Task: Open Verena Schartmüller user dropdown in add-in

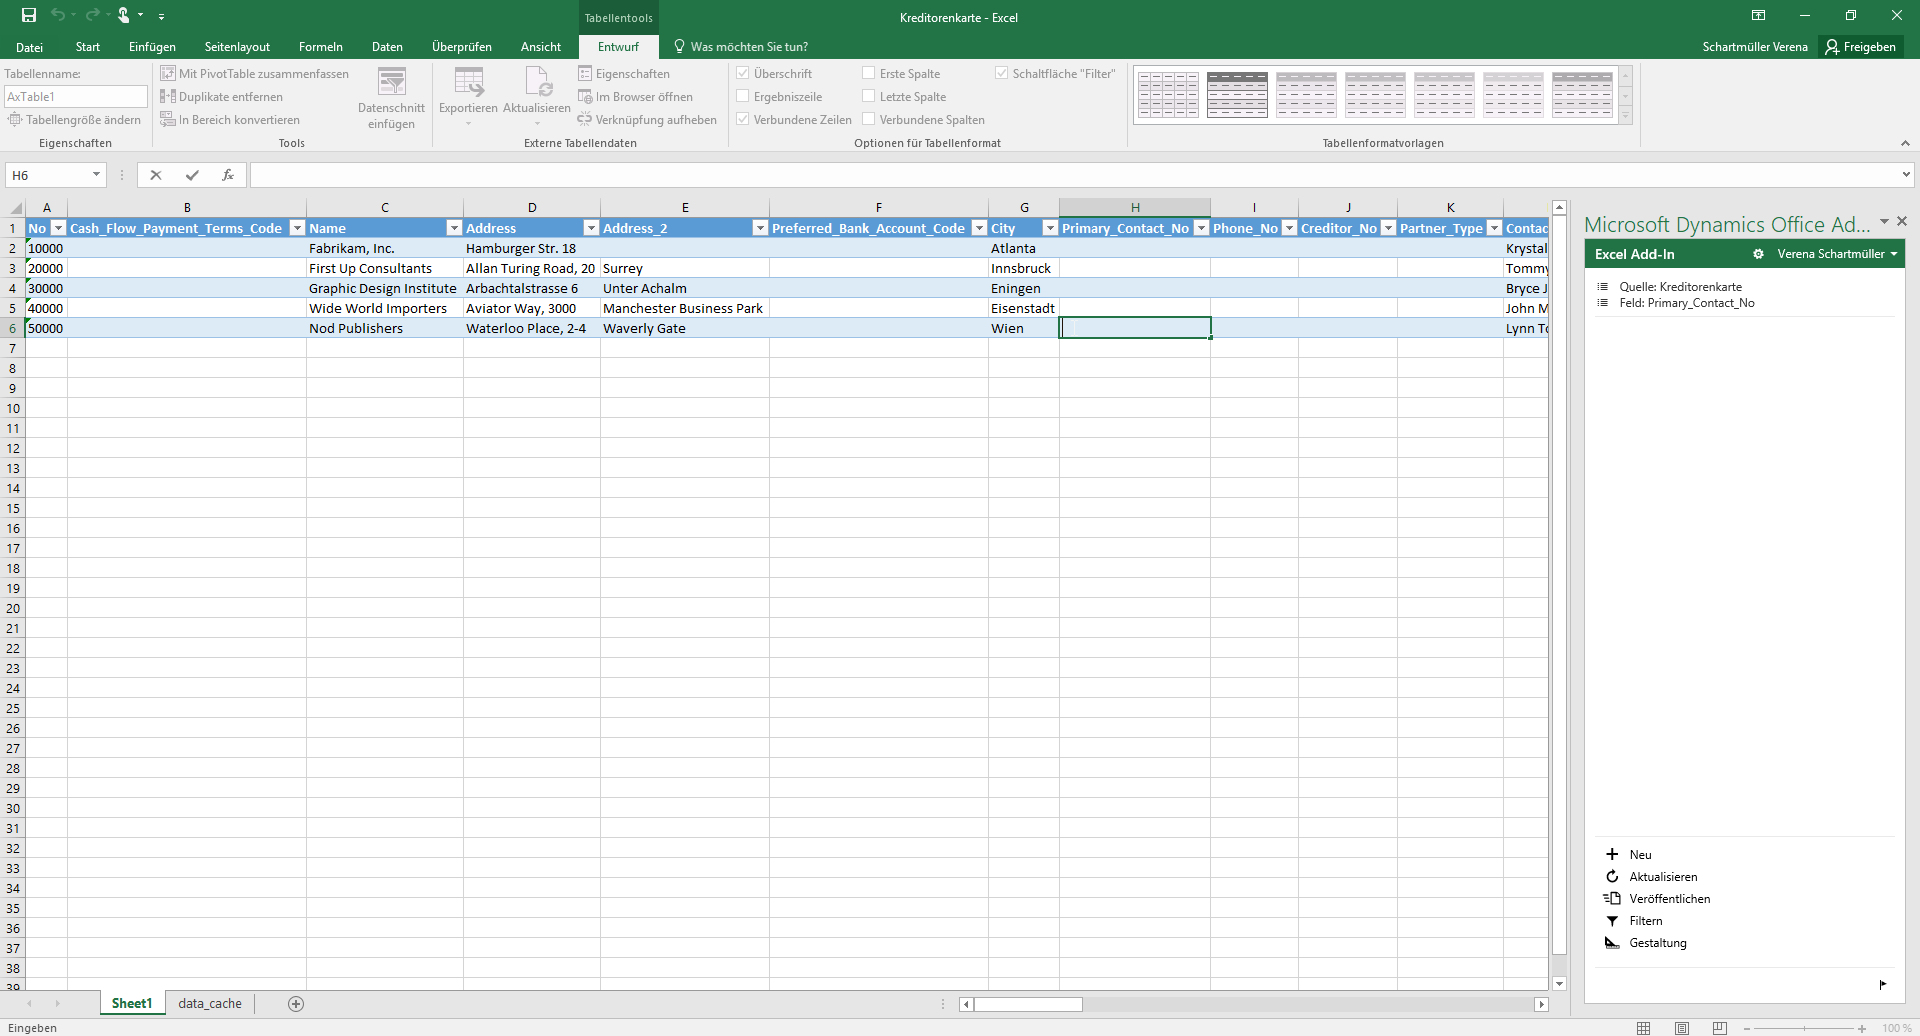Action: (1837, 254)
